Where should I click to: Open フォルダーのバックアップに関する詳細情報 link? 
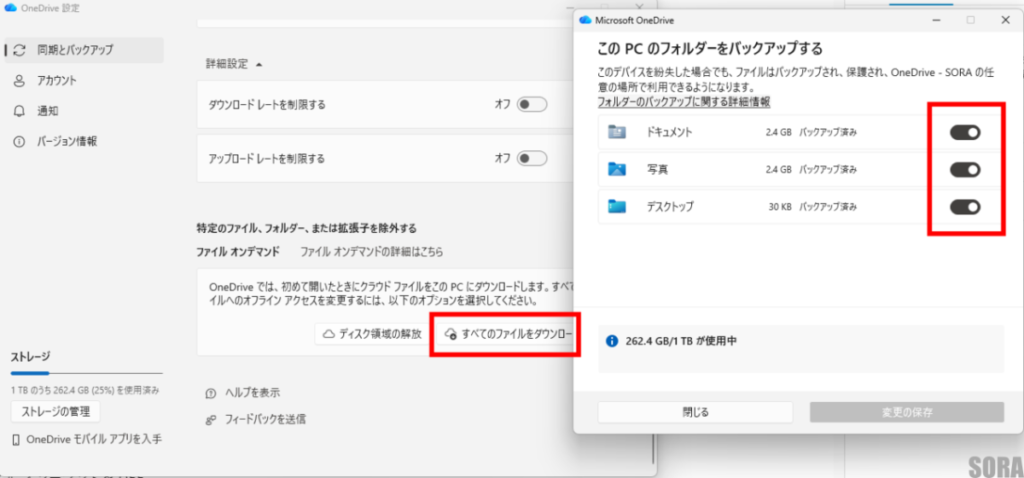684,102
